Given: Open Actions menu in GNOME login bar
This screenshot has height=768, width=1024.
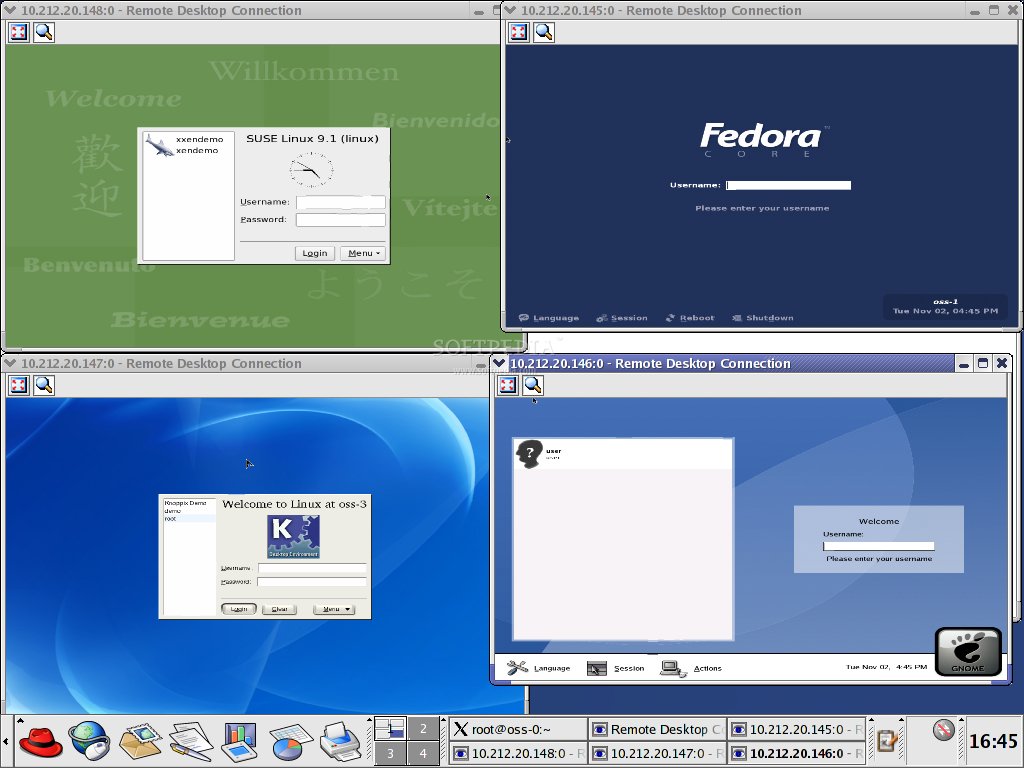Looking at the screenshot, I should tap(691, 668).
